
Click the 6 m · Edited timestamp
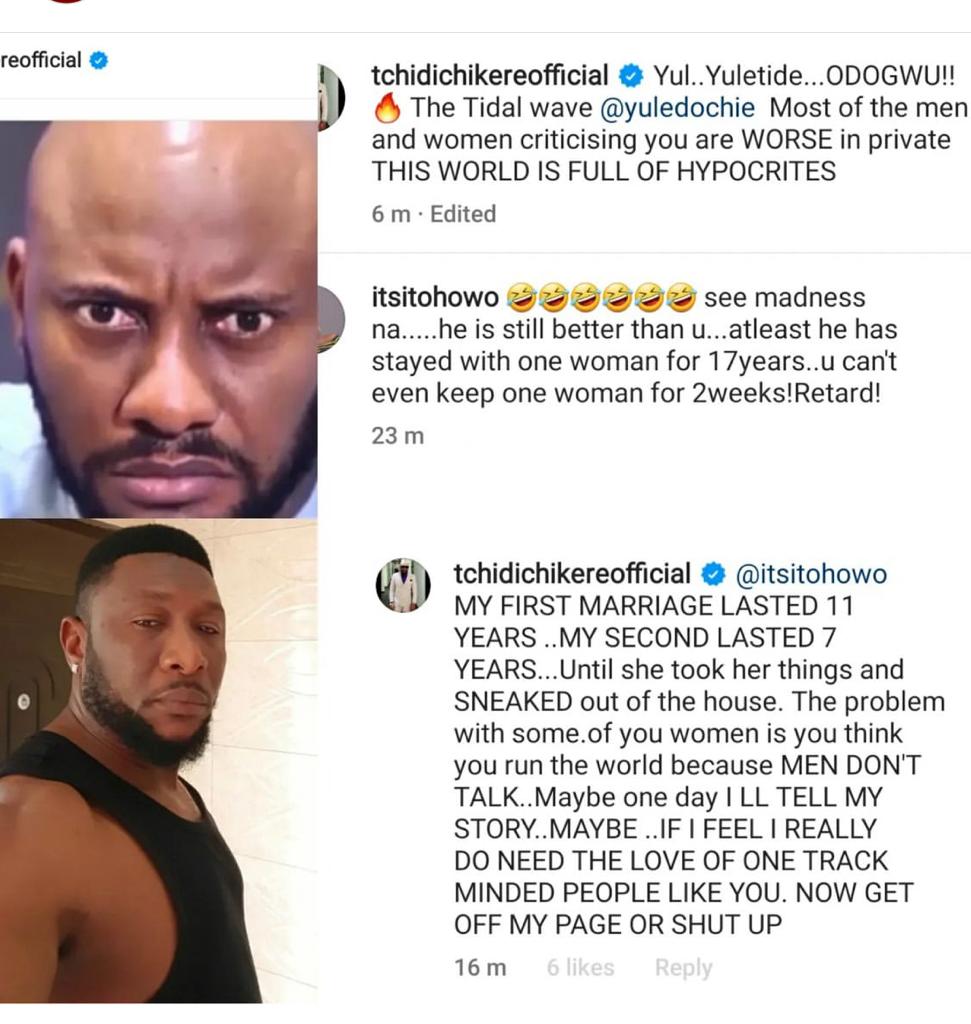434,214
